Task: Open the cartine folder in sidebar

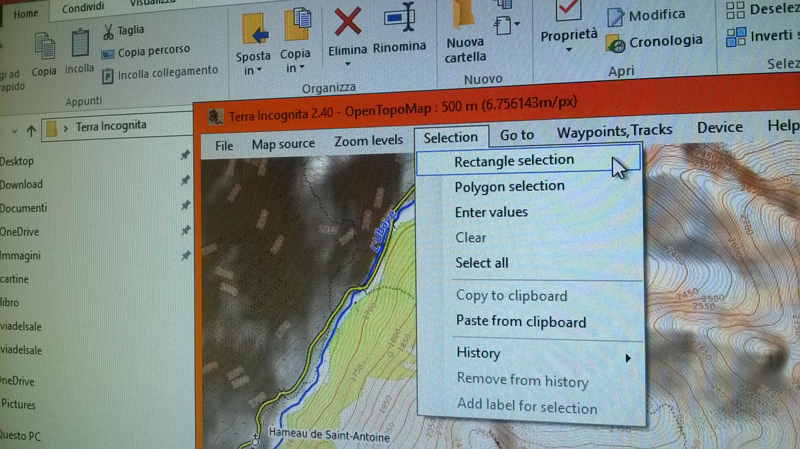Action: point(14,279)
